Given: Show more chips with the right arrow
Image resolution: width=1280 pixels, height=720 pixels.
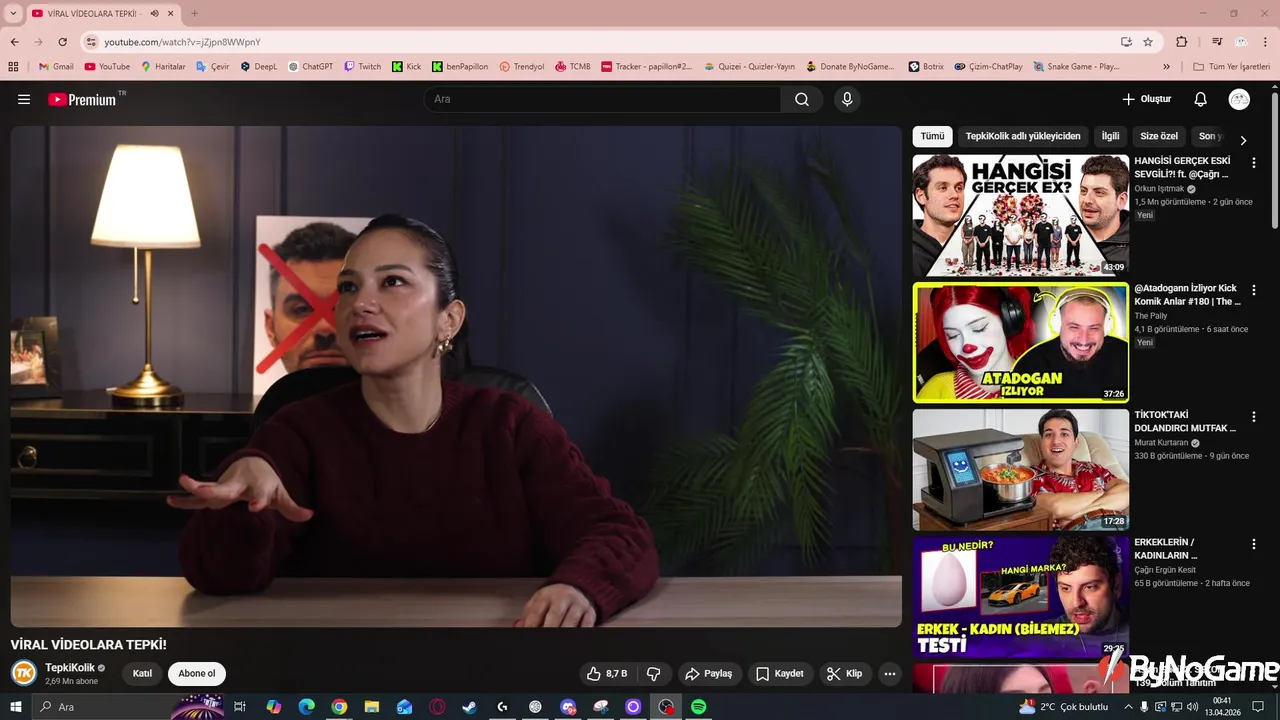Looking at the screenshot, I should point(1243,141).
